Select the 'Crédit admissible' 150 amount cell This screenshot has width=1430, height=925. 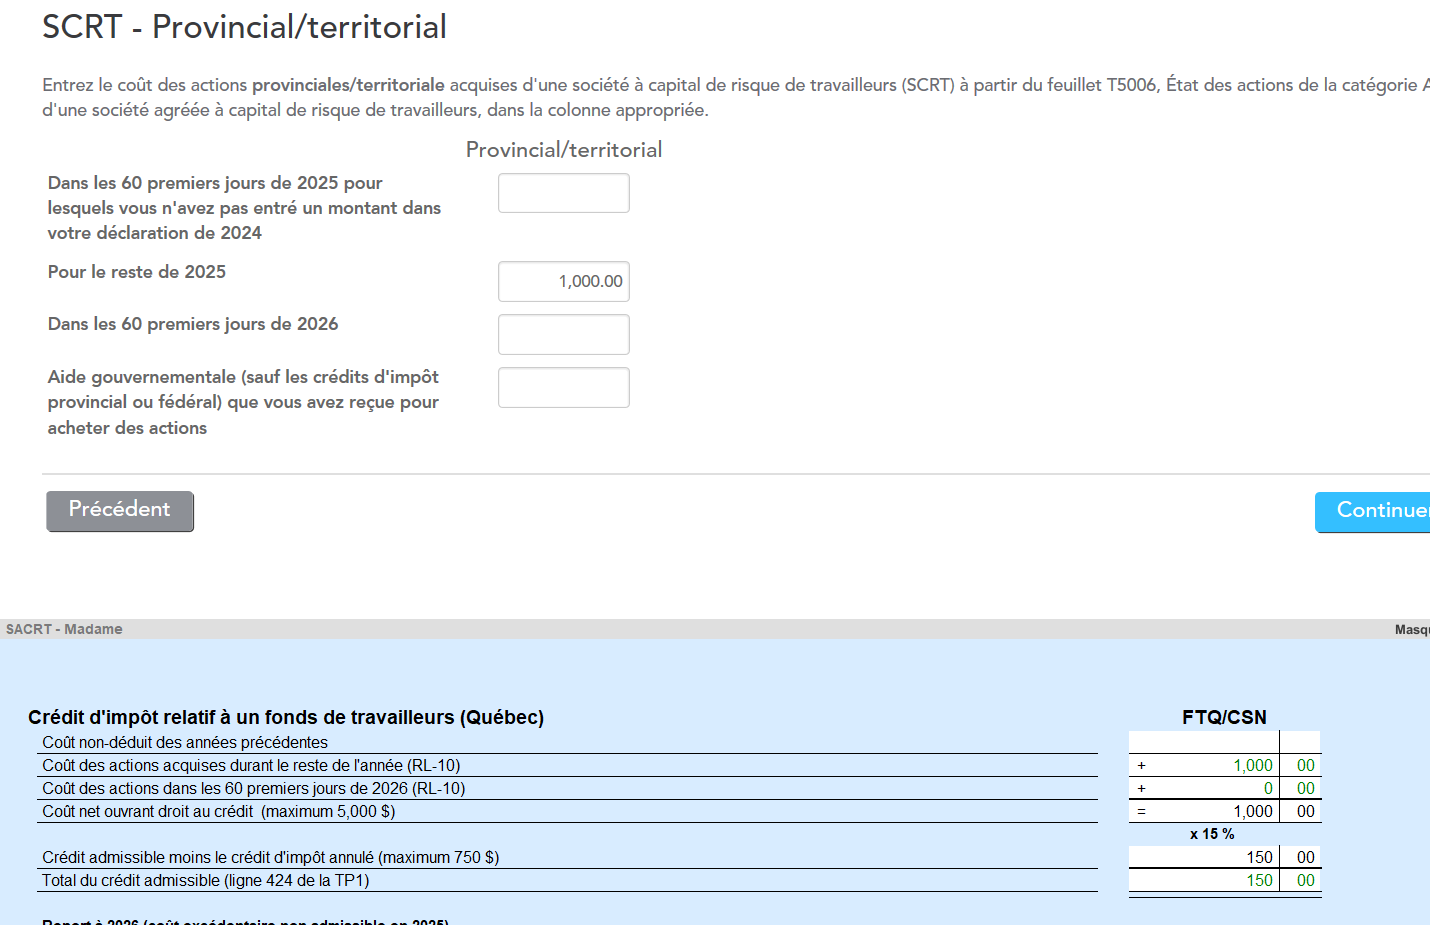(1258, 858)
